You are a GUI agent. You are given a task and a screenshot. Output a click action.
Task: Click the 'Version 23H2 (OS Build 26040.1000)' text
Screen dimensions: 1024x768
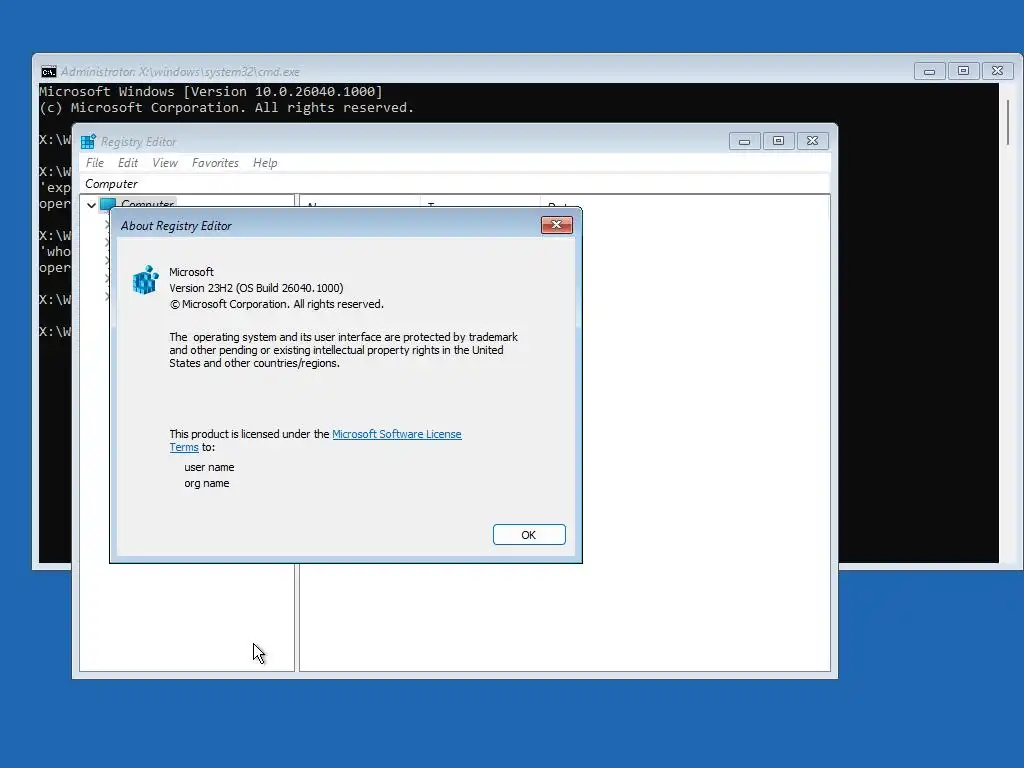256,288
